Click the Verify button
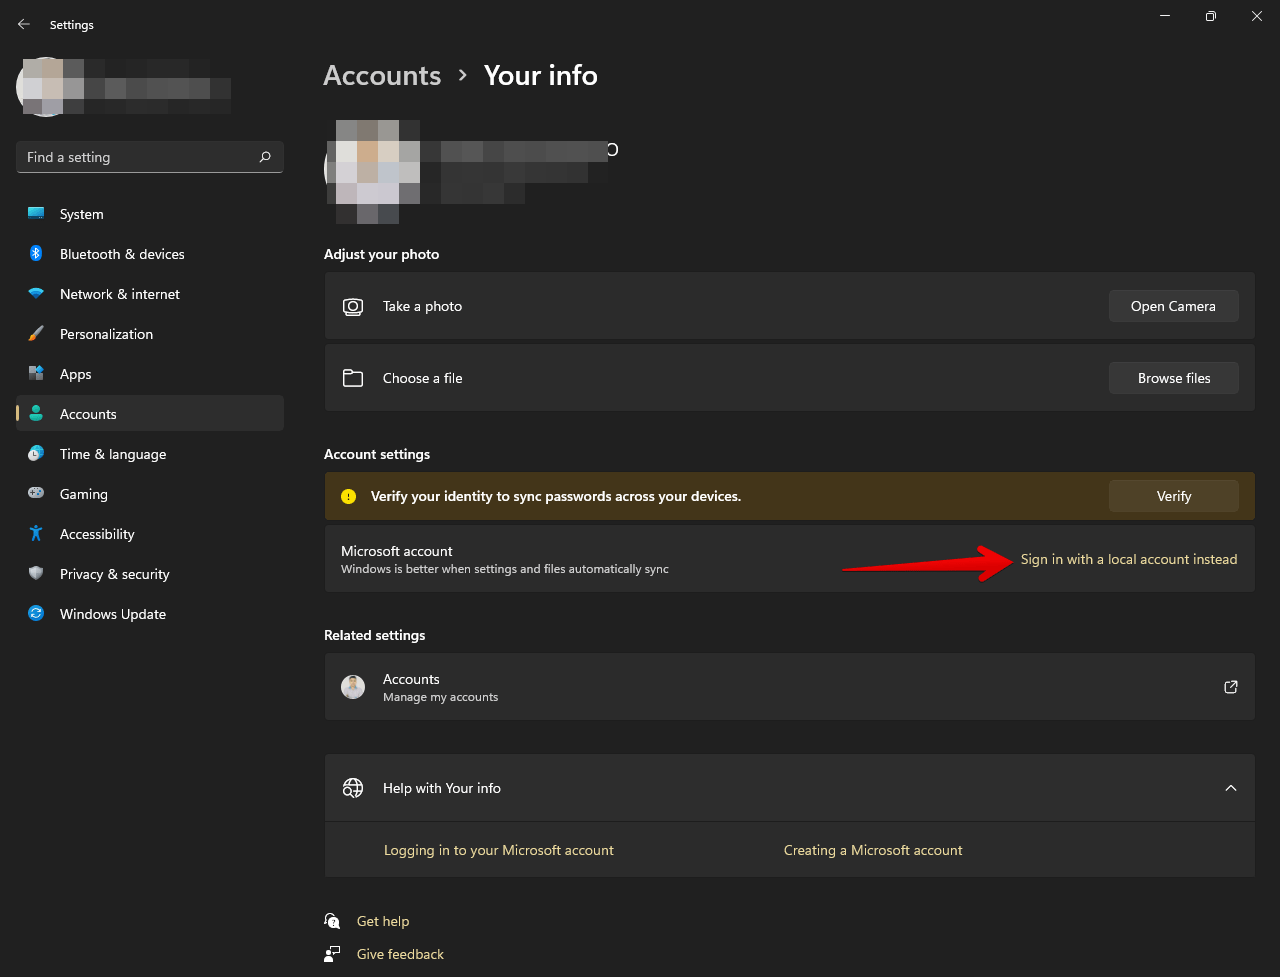Image resolution: width=1280 pixels, height=977 pixels. pyautogui.click(x=1174, y=496)
